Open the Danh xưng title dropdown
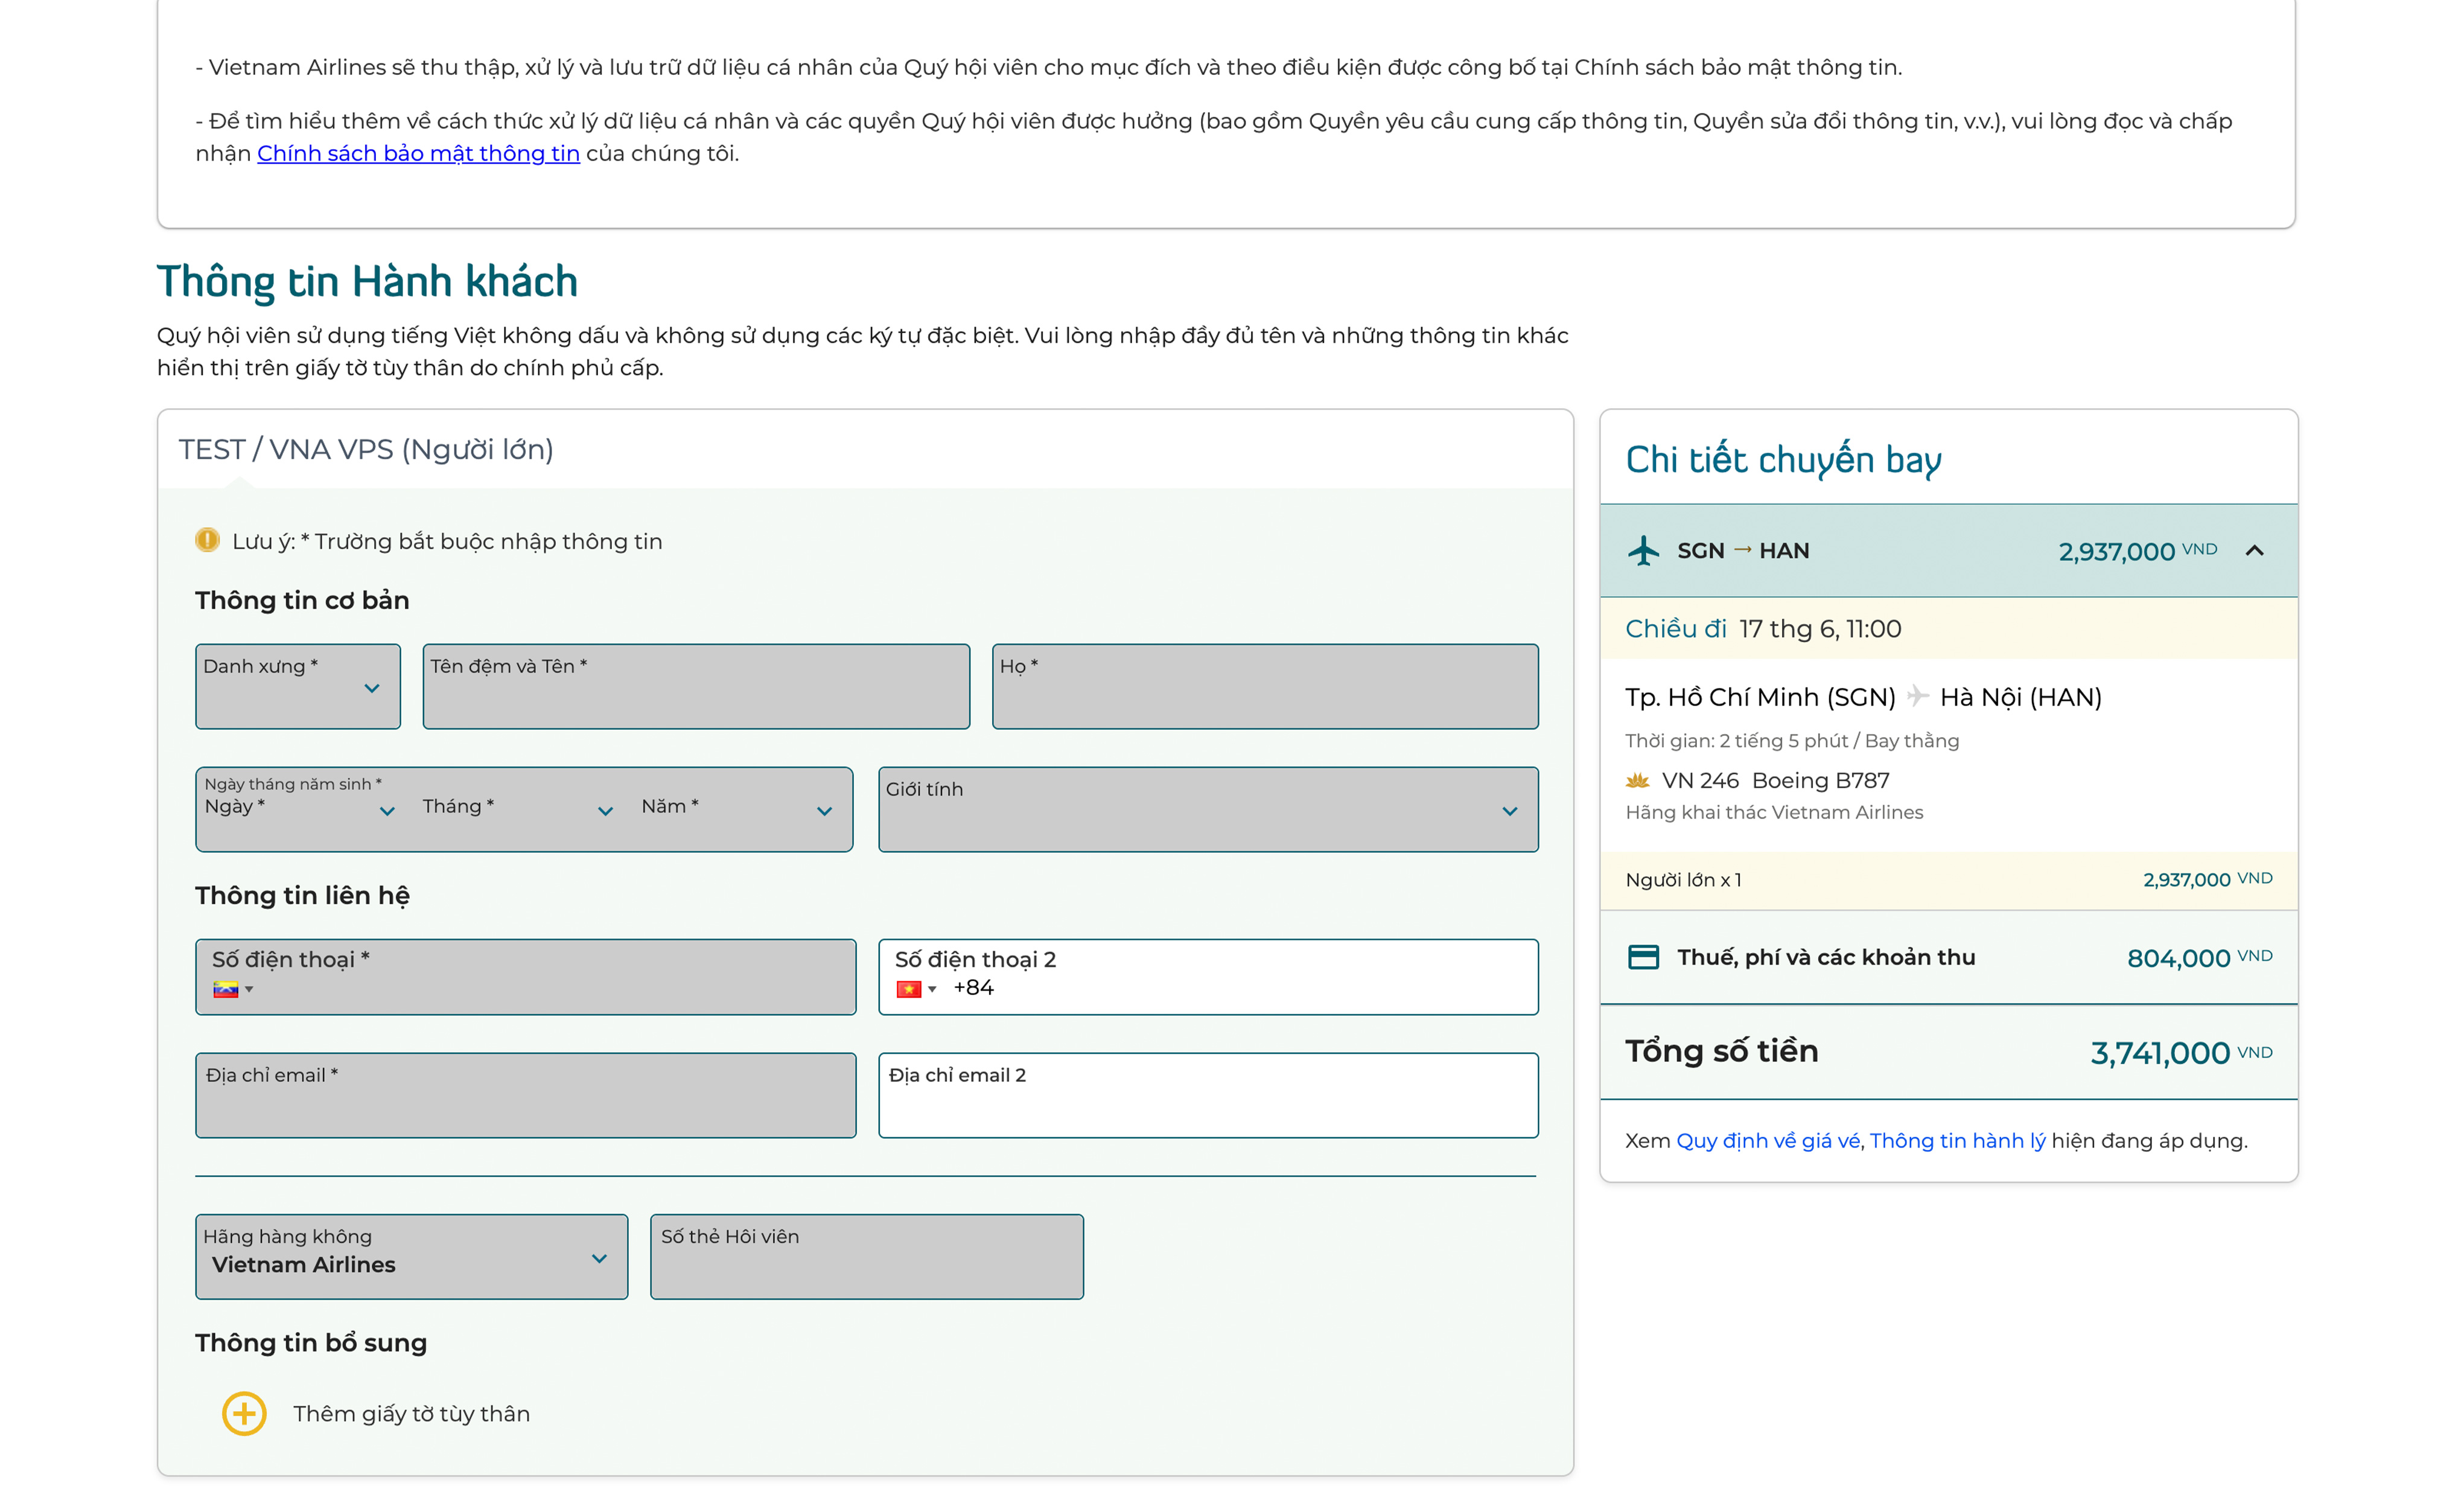 coord(298,687)
